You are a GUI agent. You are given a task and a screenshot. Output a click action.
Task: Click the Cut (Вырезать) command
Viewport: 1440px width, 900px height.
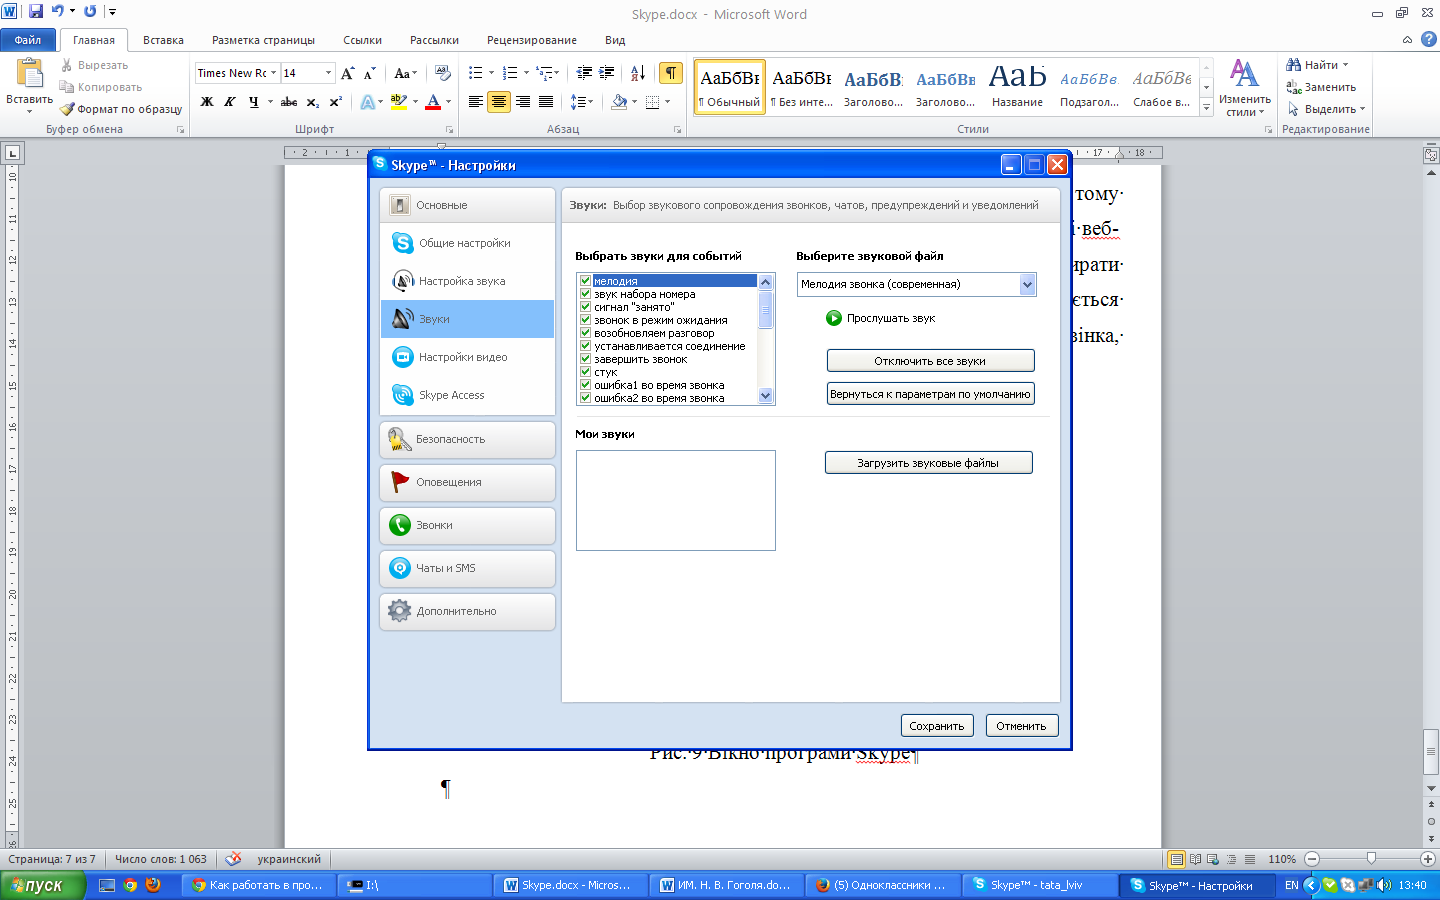click(94, 65)
